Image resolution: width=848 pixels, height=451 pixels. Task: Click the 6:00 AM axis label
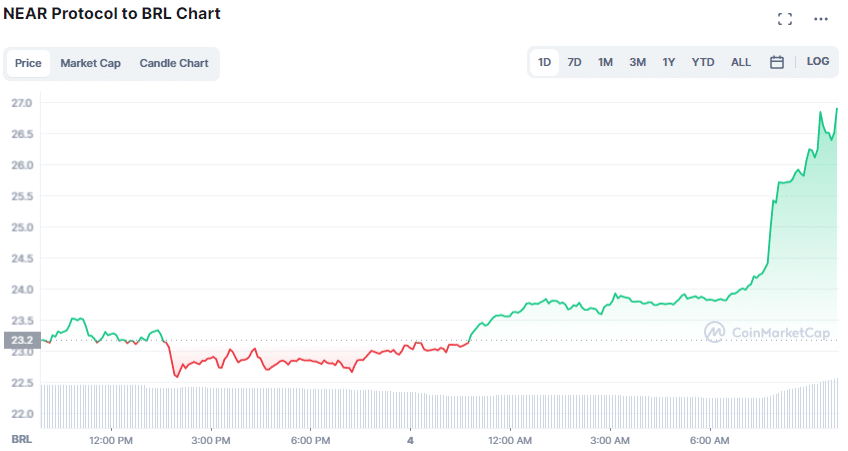tap(710, 441)
